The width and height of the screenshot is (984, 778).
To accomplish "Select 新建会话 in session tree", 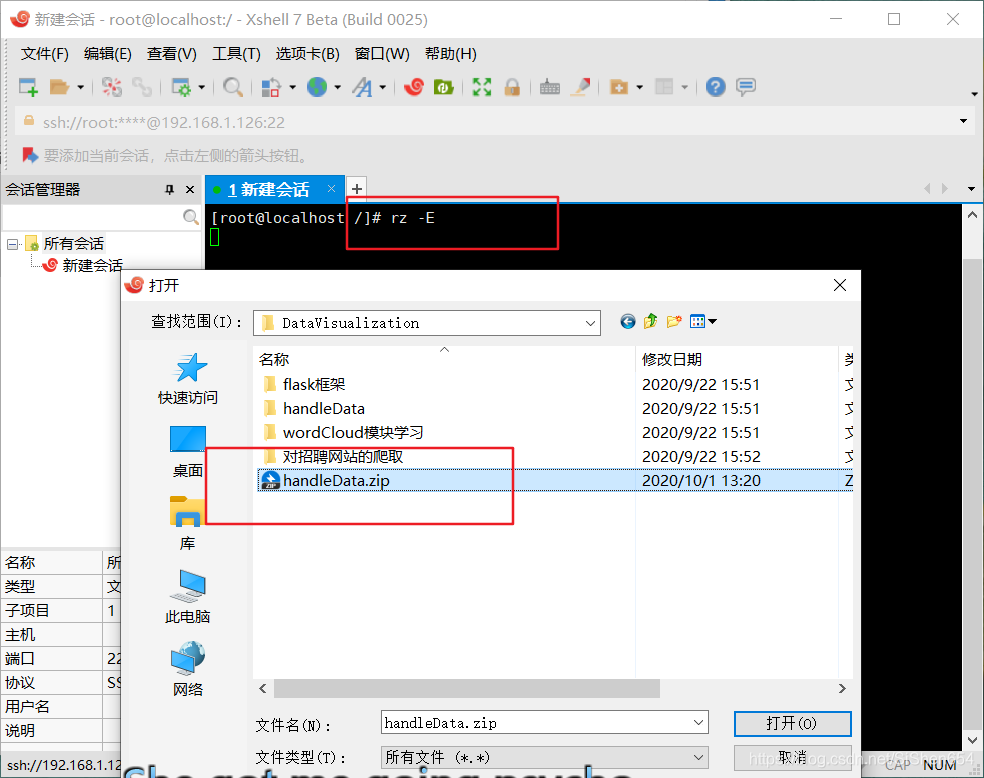I will (x=92, y=265).
